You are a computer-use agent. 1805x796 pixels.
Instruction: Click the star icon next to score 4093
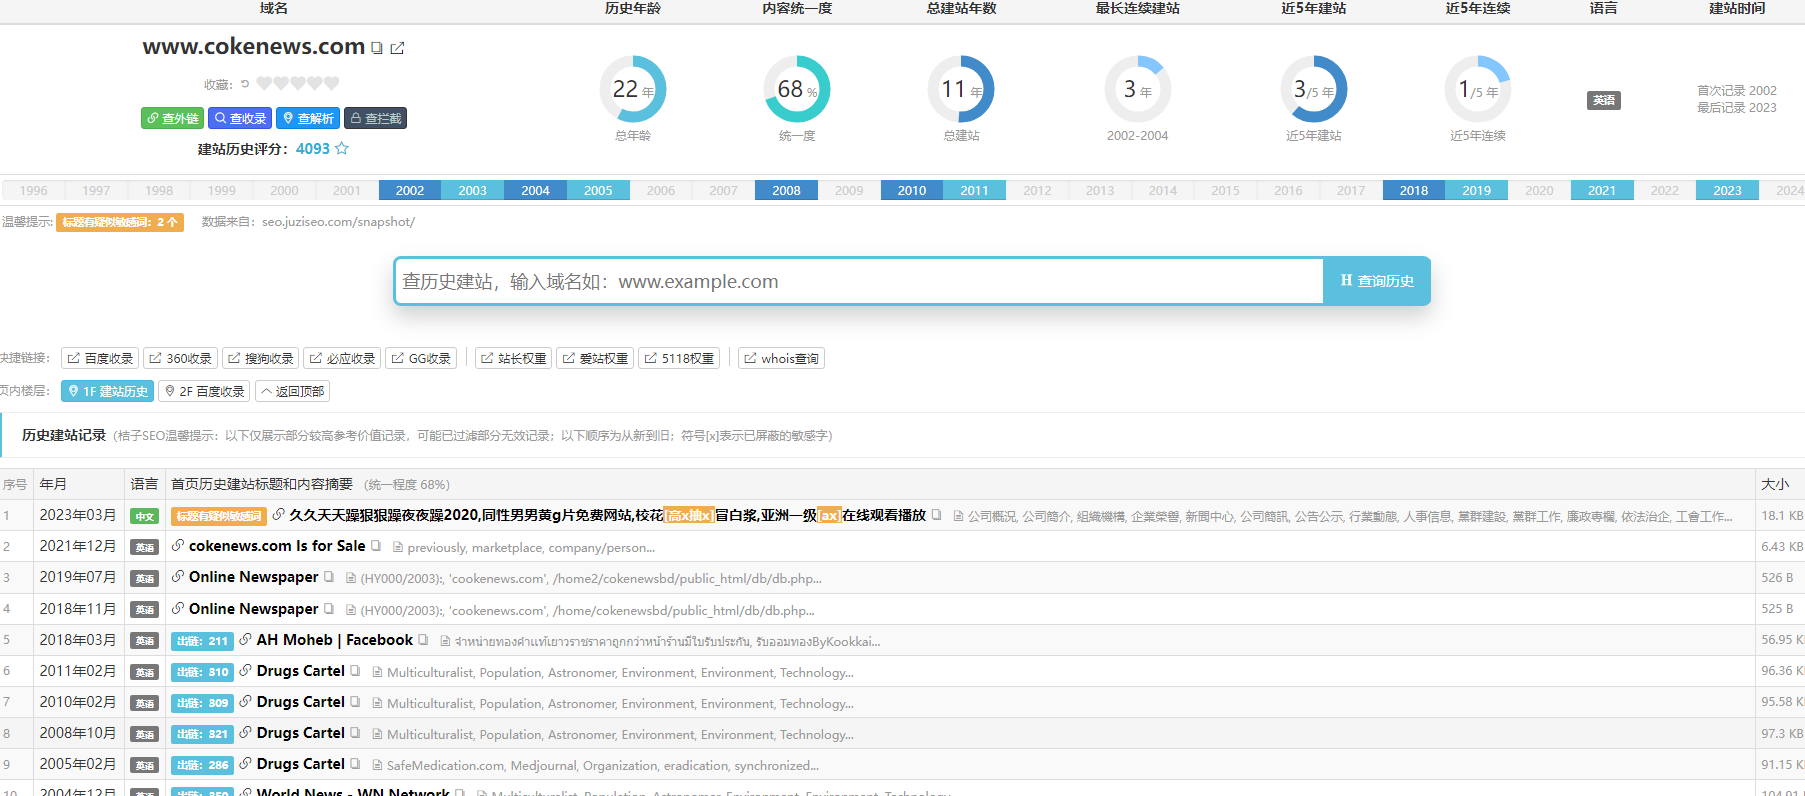tap(342, 148)
